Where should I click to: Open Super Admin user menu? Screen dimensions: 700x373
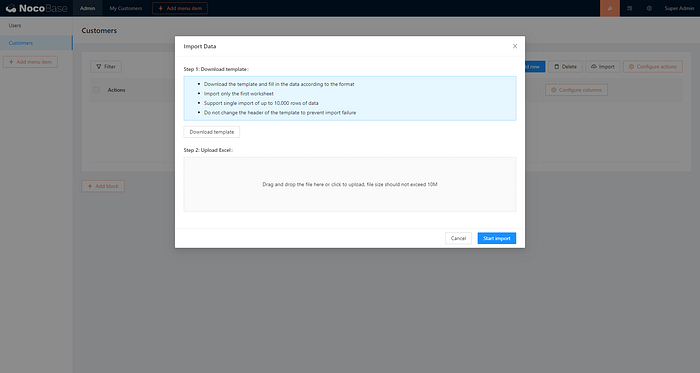click(679, 8)
